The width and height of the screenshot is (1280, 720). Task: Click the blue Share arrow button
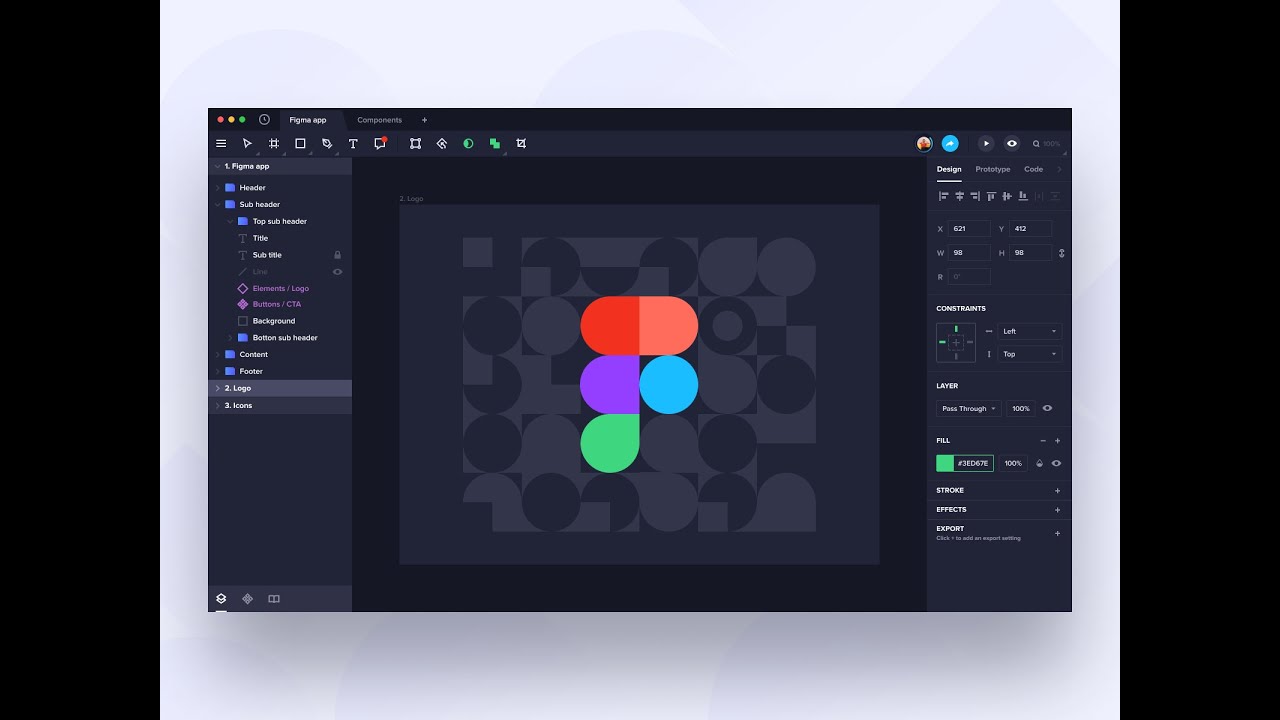pyautogui.click(x=950, y=144)
